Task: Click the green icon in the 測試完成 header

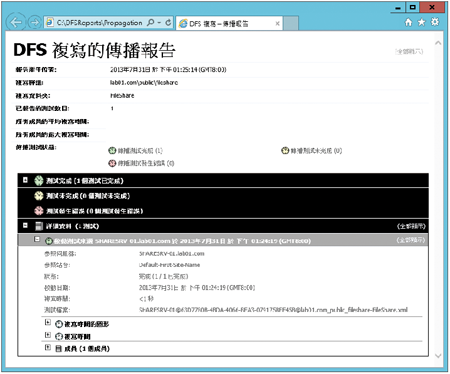Action: (x=39, y=181)
